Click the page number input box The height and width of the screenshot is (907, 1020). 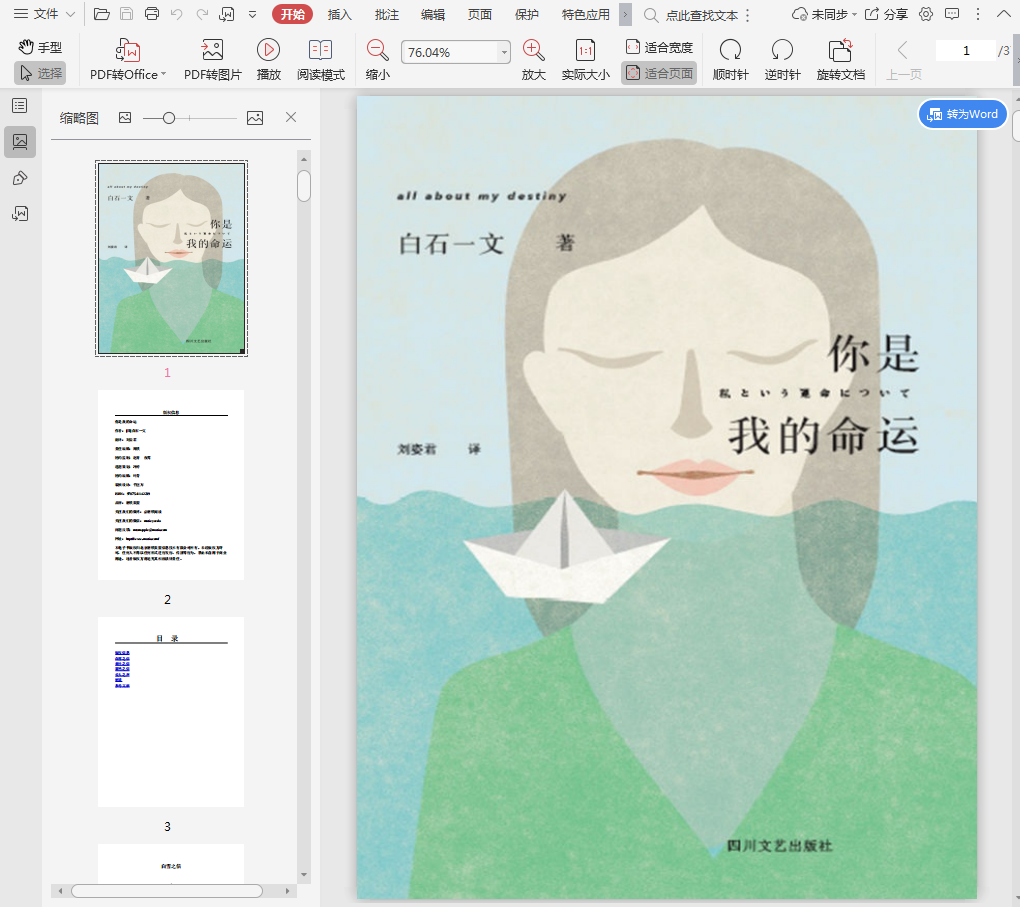pyautogui.click(x=965, y=50)
